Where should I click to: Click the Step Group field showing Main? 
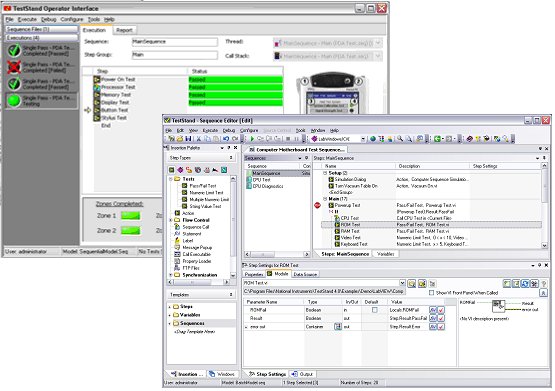[175, 55]
